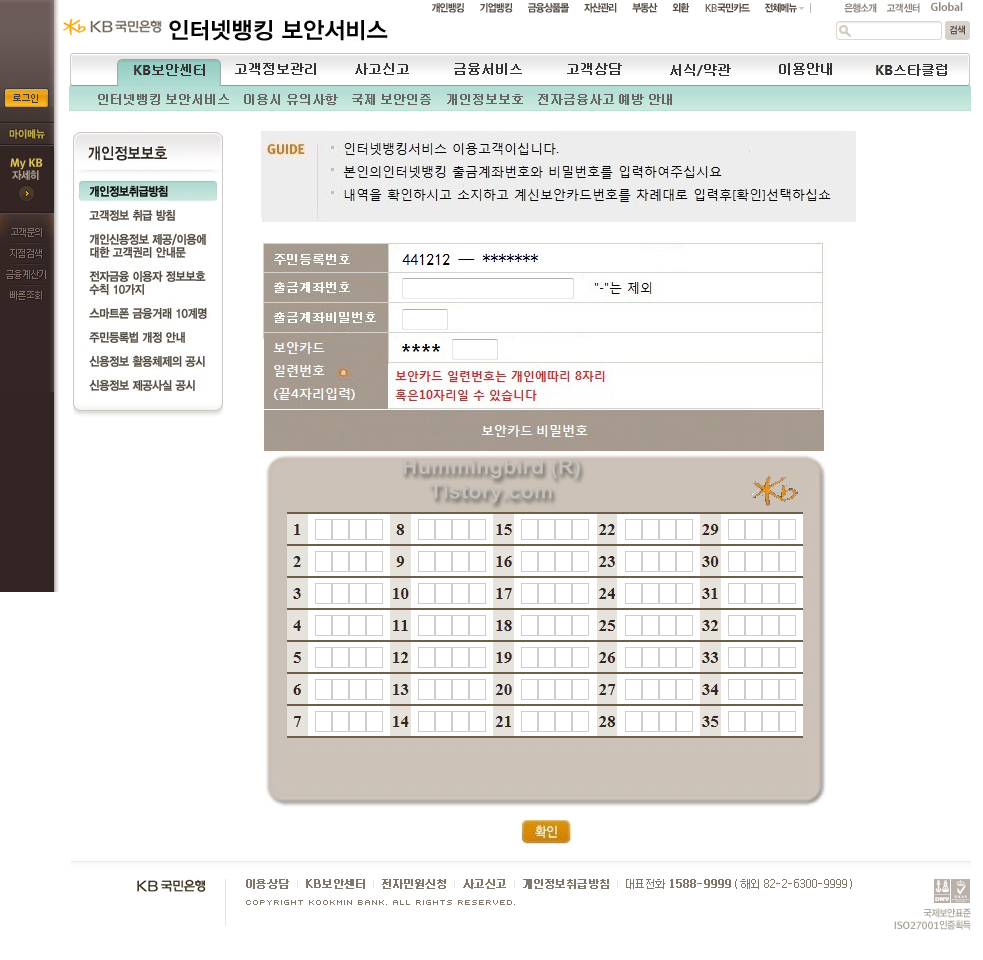
Task: Select the 서식/약관 tab
Action: coord(700,70)
